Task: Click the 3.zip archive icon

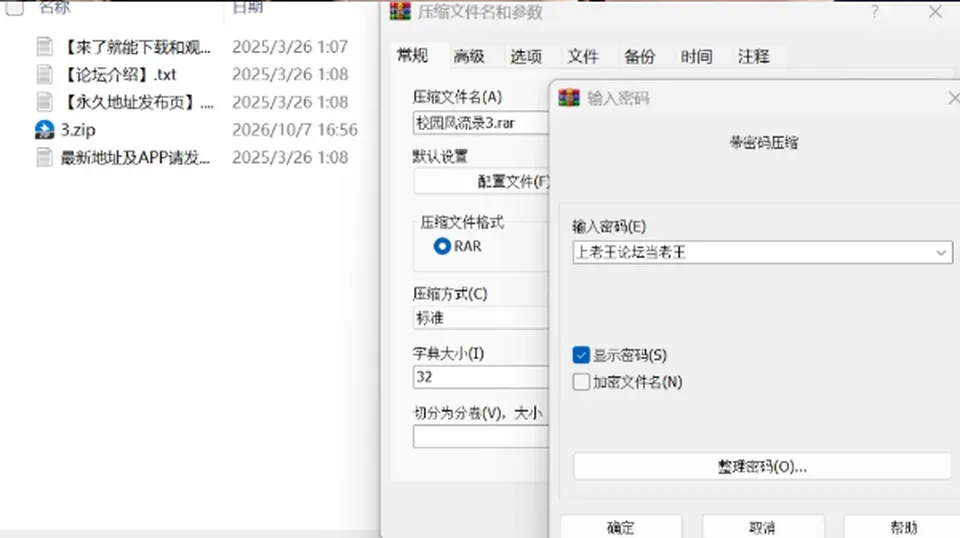Action: point(44,130)
